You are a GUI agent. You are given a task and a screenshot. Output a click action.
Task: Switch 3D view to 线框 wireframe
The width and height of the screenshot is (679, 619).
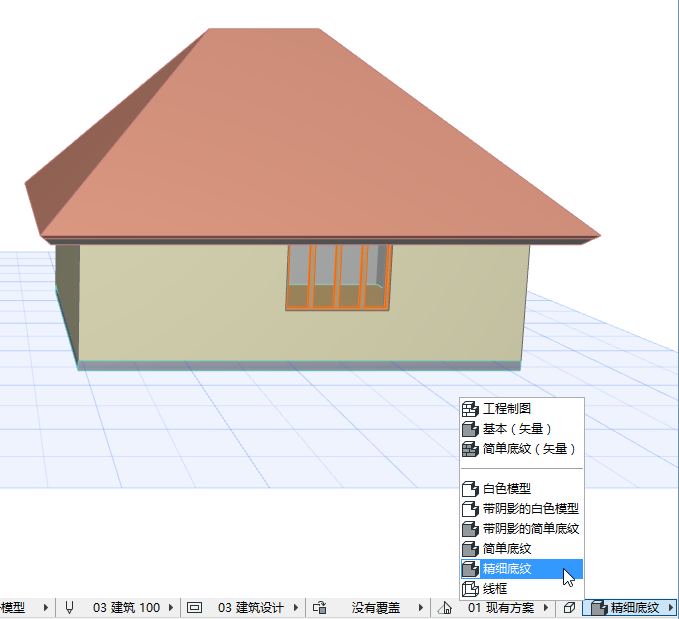(522, 589)
